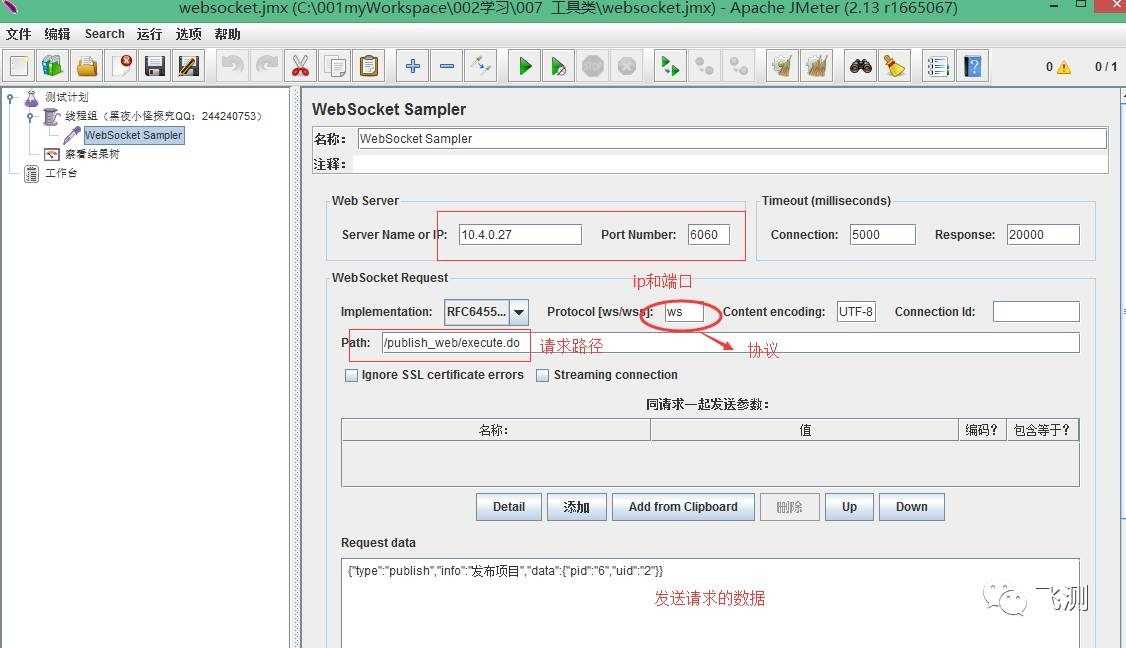Select 测试计划 tree item
This screenshot has height=648, width=1126.
[x=67, y=97]
